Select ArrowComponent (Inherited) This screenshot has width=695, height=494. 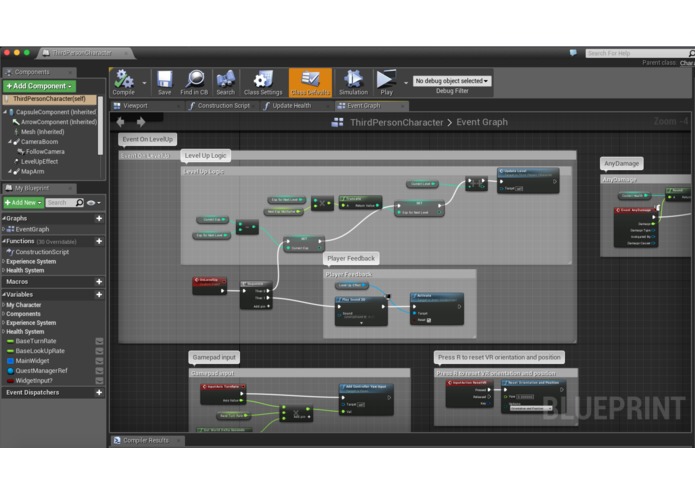59,122
